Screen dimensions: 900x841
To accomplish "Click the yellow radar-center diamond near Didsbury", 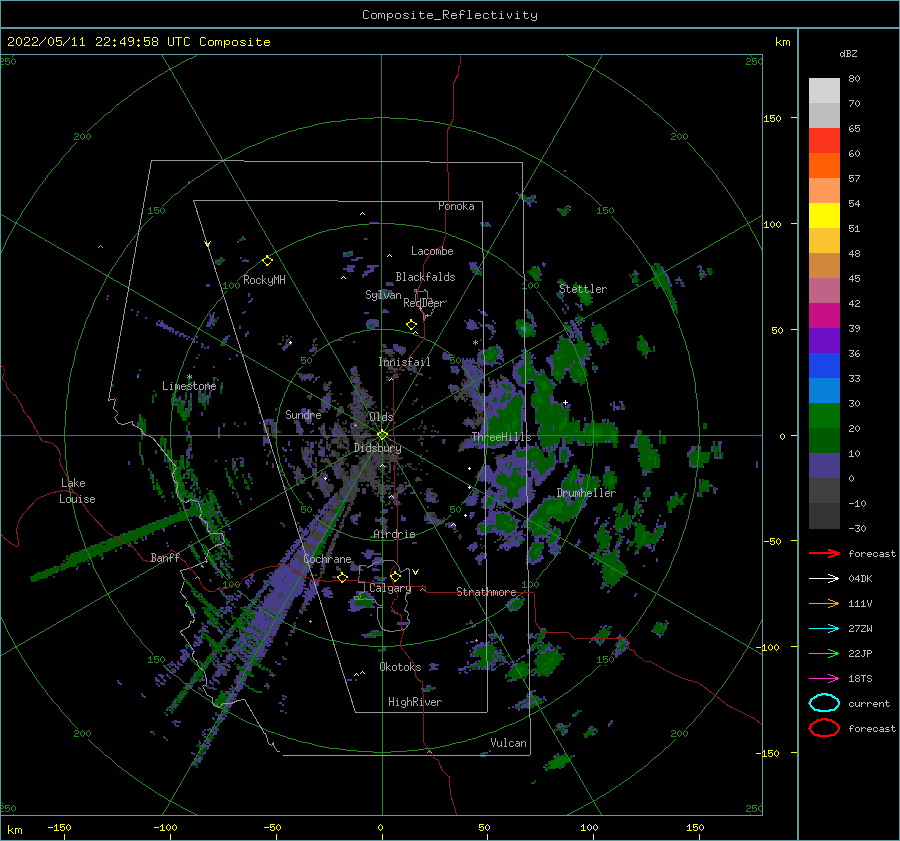I will point(382,435).
